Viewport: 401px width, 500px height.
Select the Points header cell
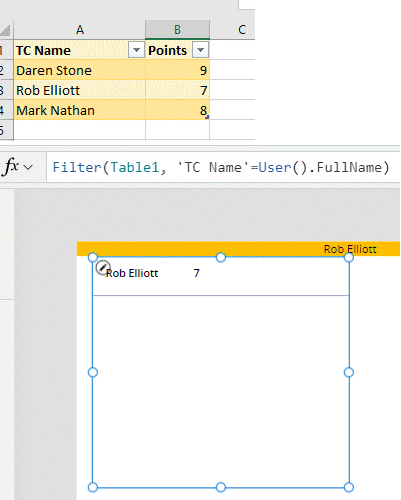(177, 50)
